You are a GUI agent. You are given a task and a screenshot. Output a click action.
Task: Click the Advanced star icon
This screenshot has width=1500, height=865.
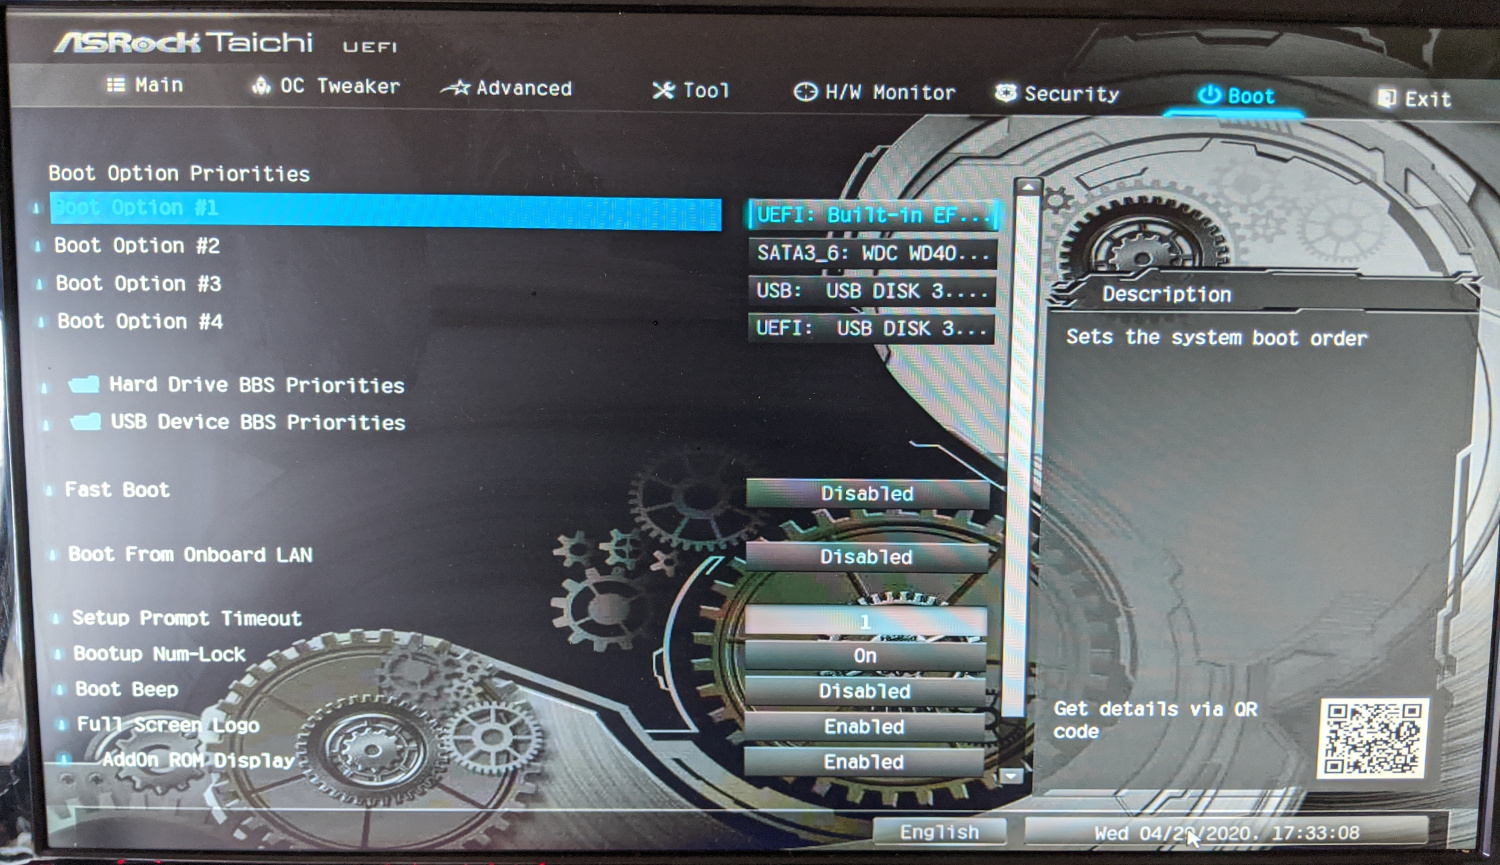pyautogui.click(x=456, y=88)
